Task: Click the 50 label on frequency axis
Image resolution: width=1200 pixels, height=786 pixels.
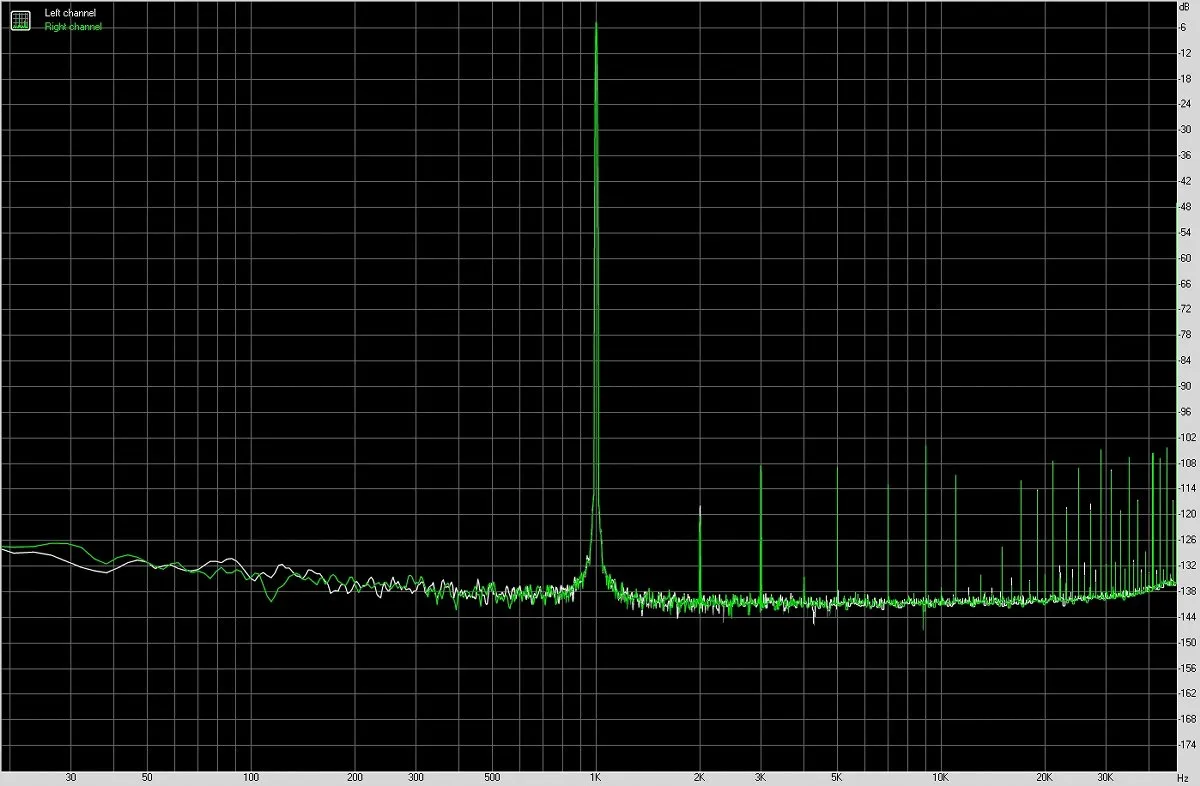Action: (147, 777)
